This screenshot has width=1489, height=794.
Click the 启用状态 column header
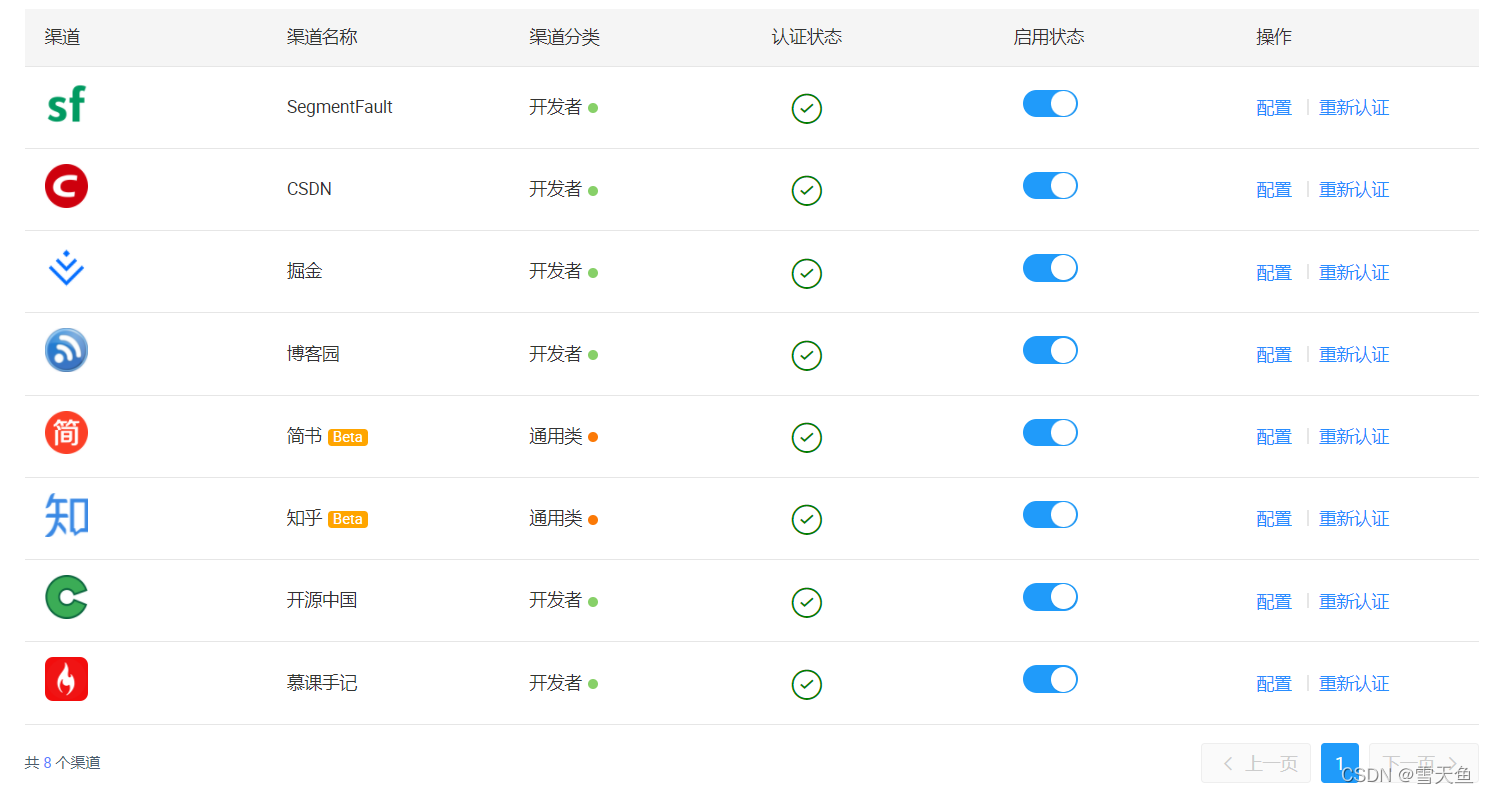1049,37
